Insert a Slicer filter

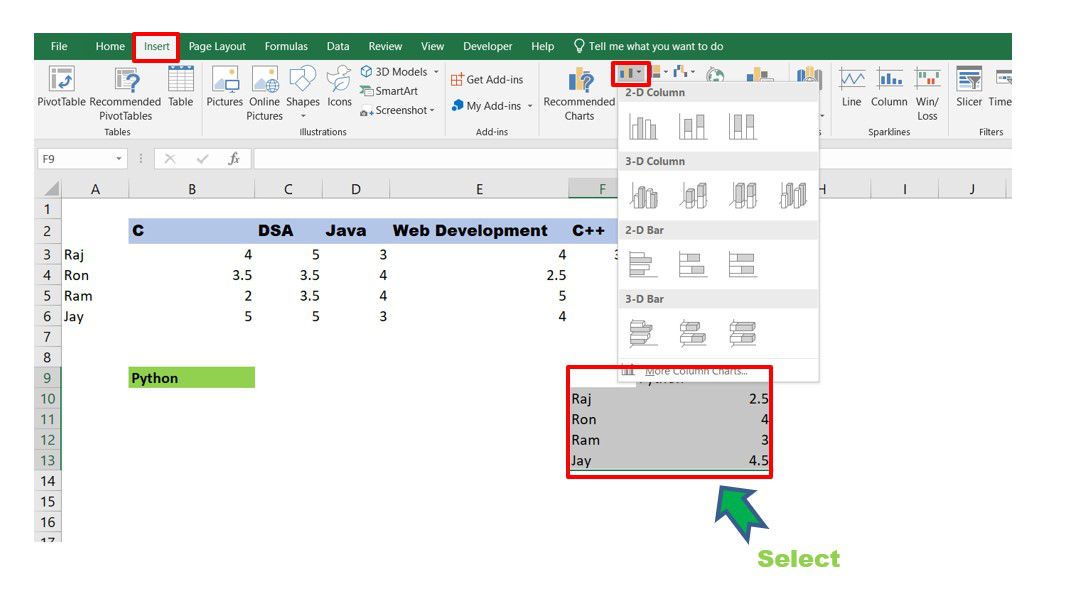[969, 88]
